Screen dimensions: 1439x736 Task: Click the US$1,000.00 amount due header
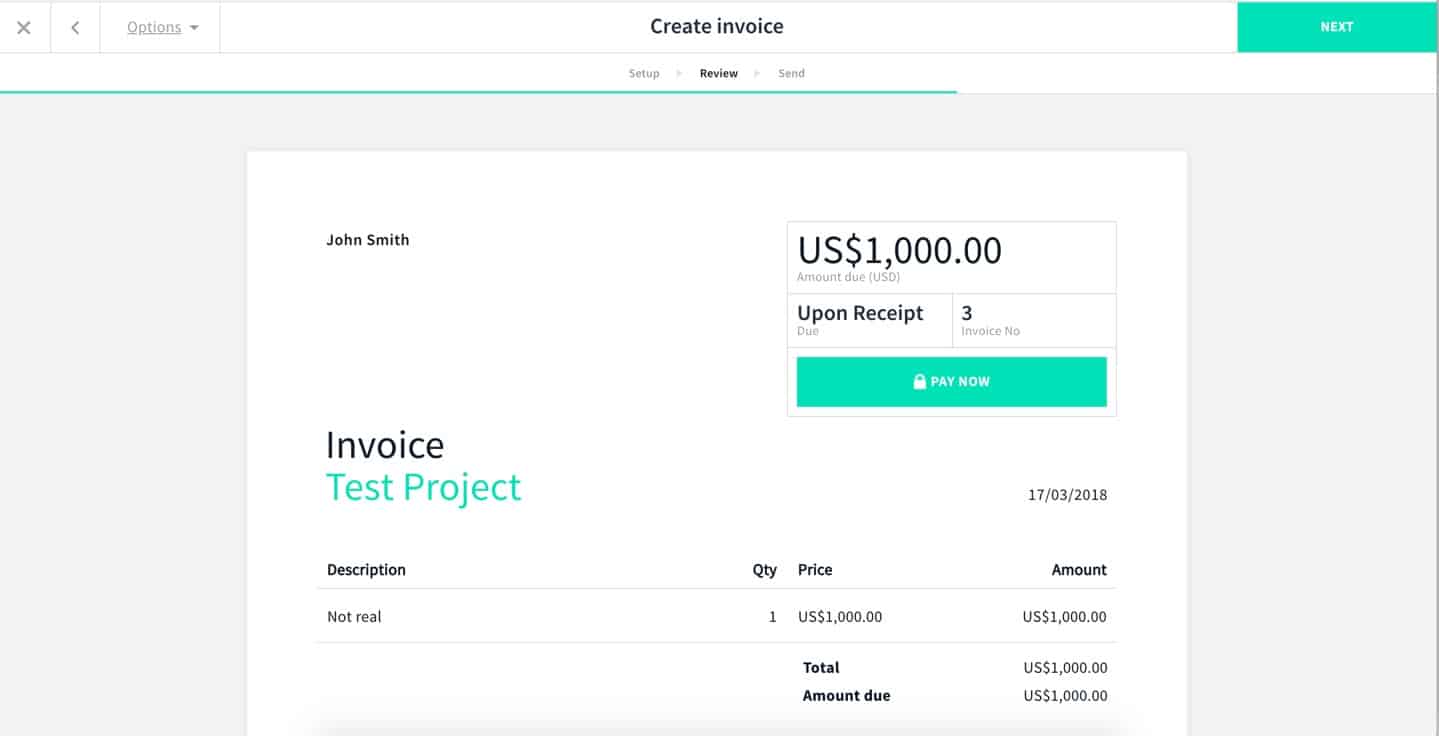tap(899, 250)
